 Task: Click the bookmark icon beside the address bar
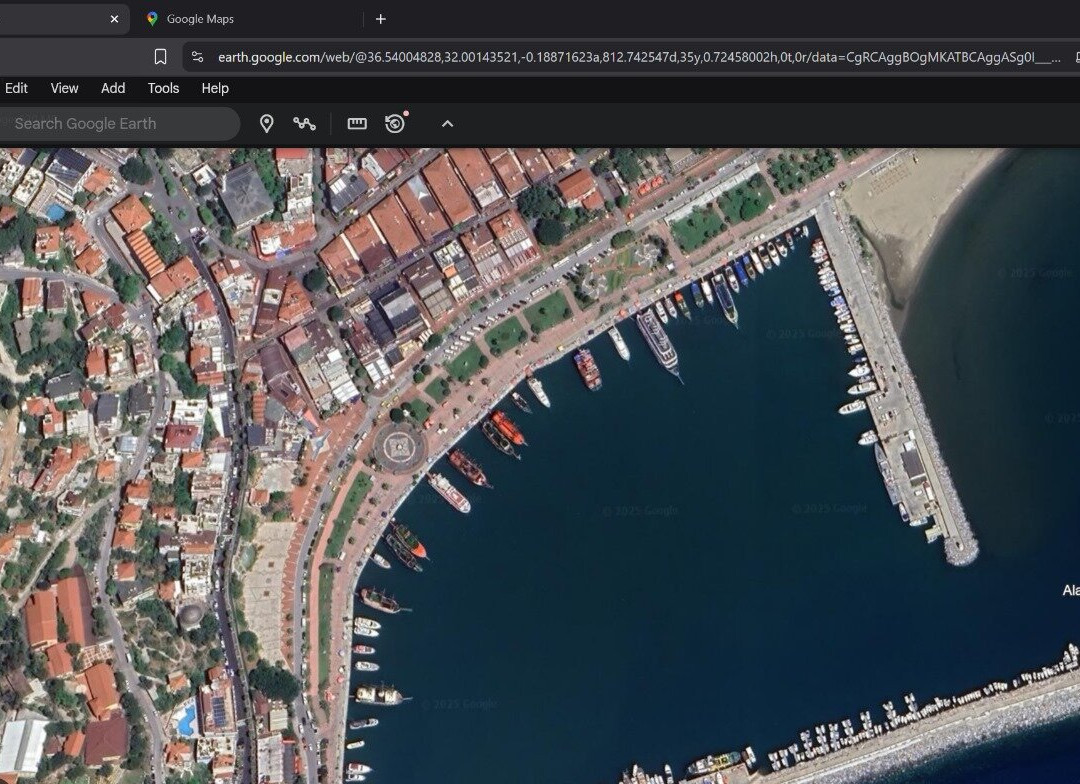160,57
